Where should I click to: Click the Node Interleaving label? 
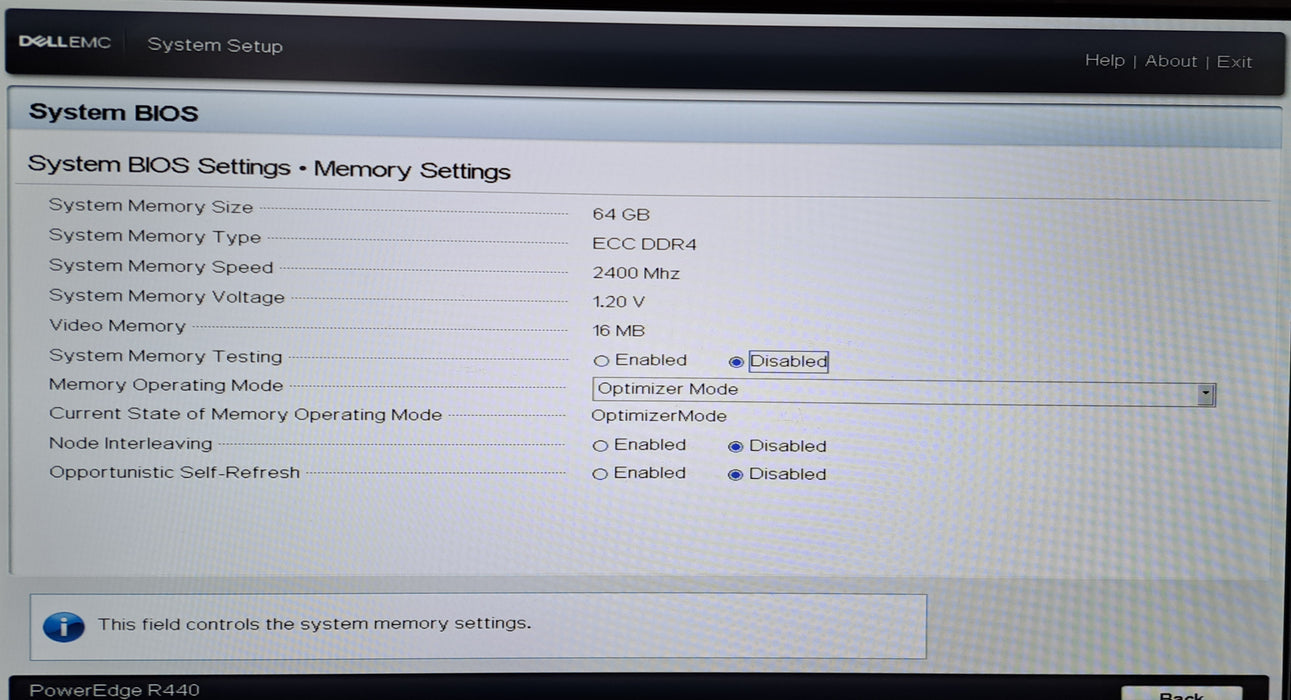pos(131,443)
